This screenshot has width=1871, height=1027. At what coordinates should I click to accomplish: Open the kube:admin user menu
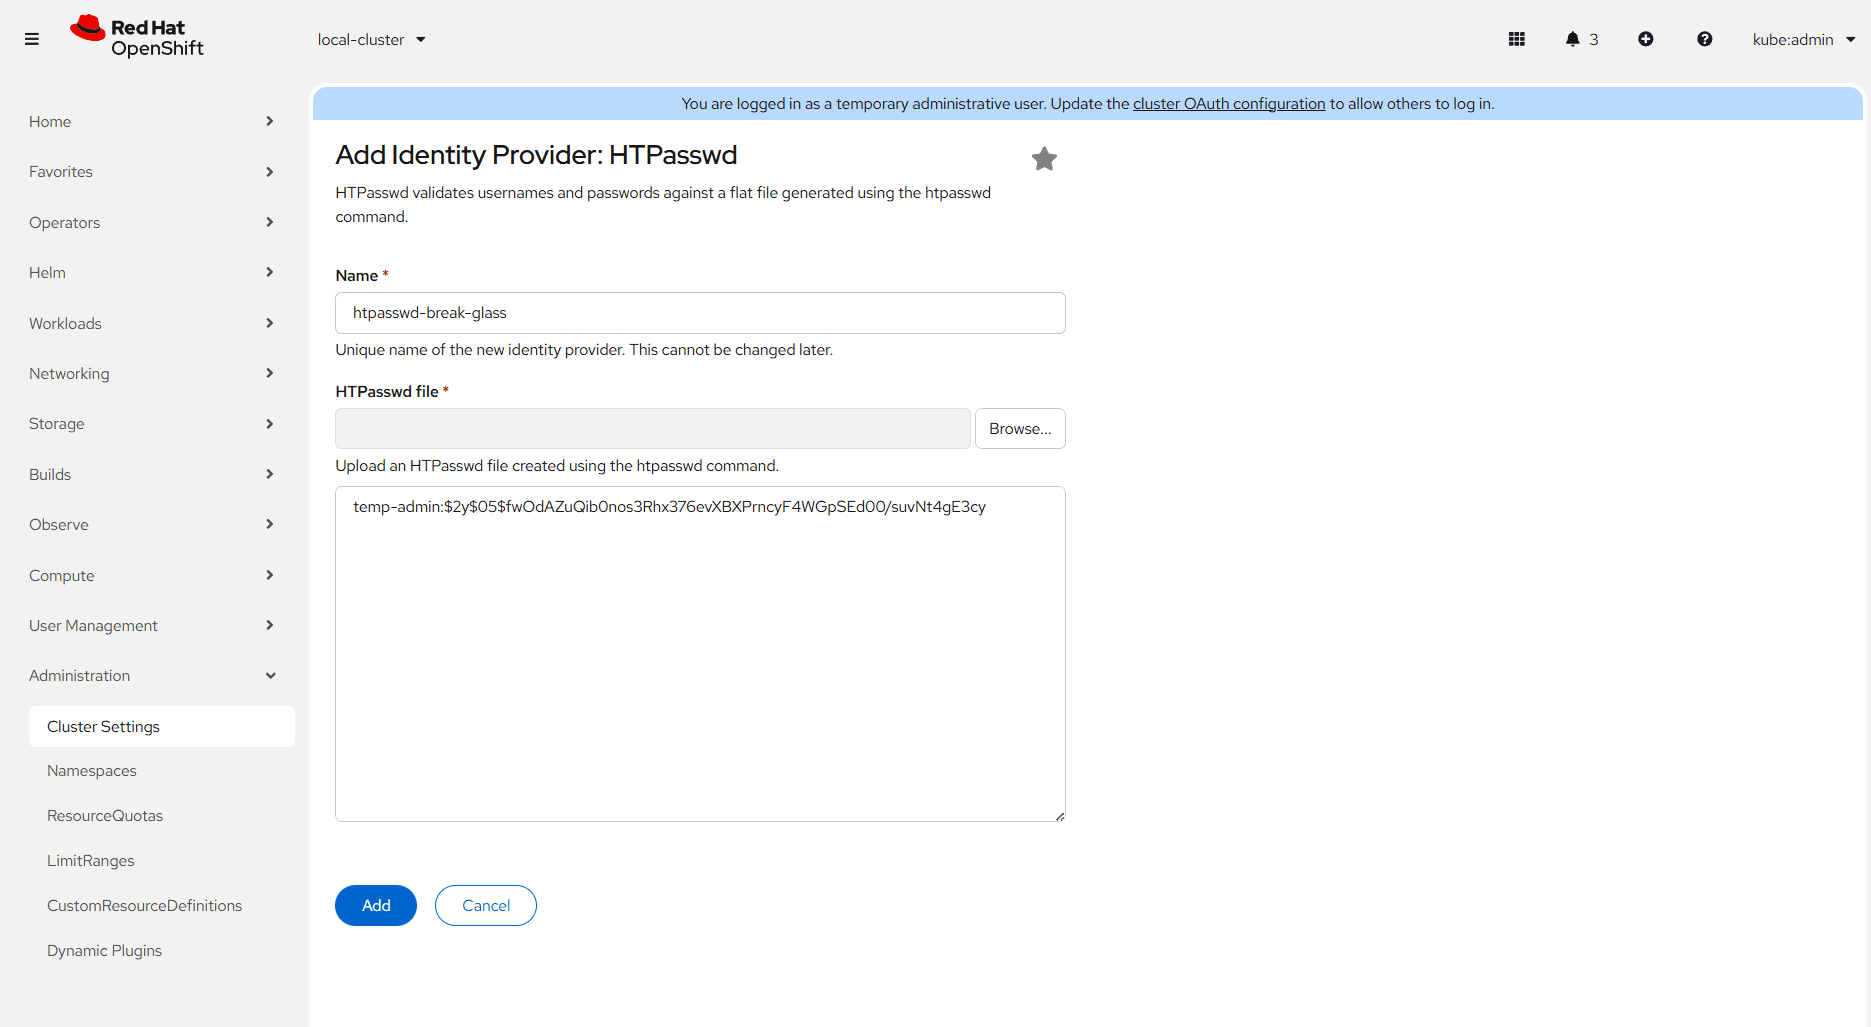(1803, 40)
